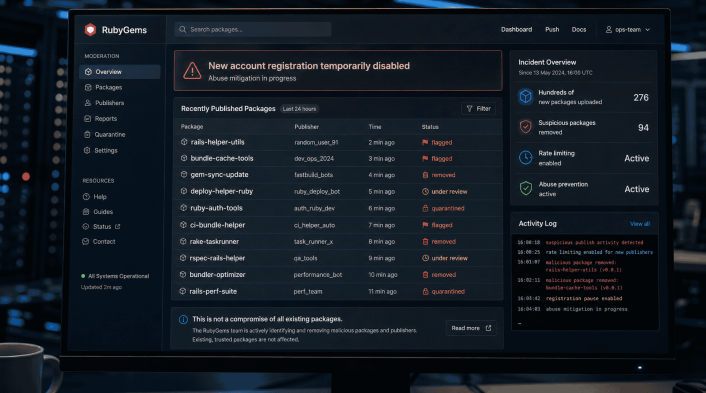Screen dimensions: 706x393
Task: Click publisher random_user_91
Action: [x=316, y=142]
